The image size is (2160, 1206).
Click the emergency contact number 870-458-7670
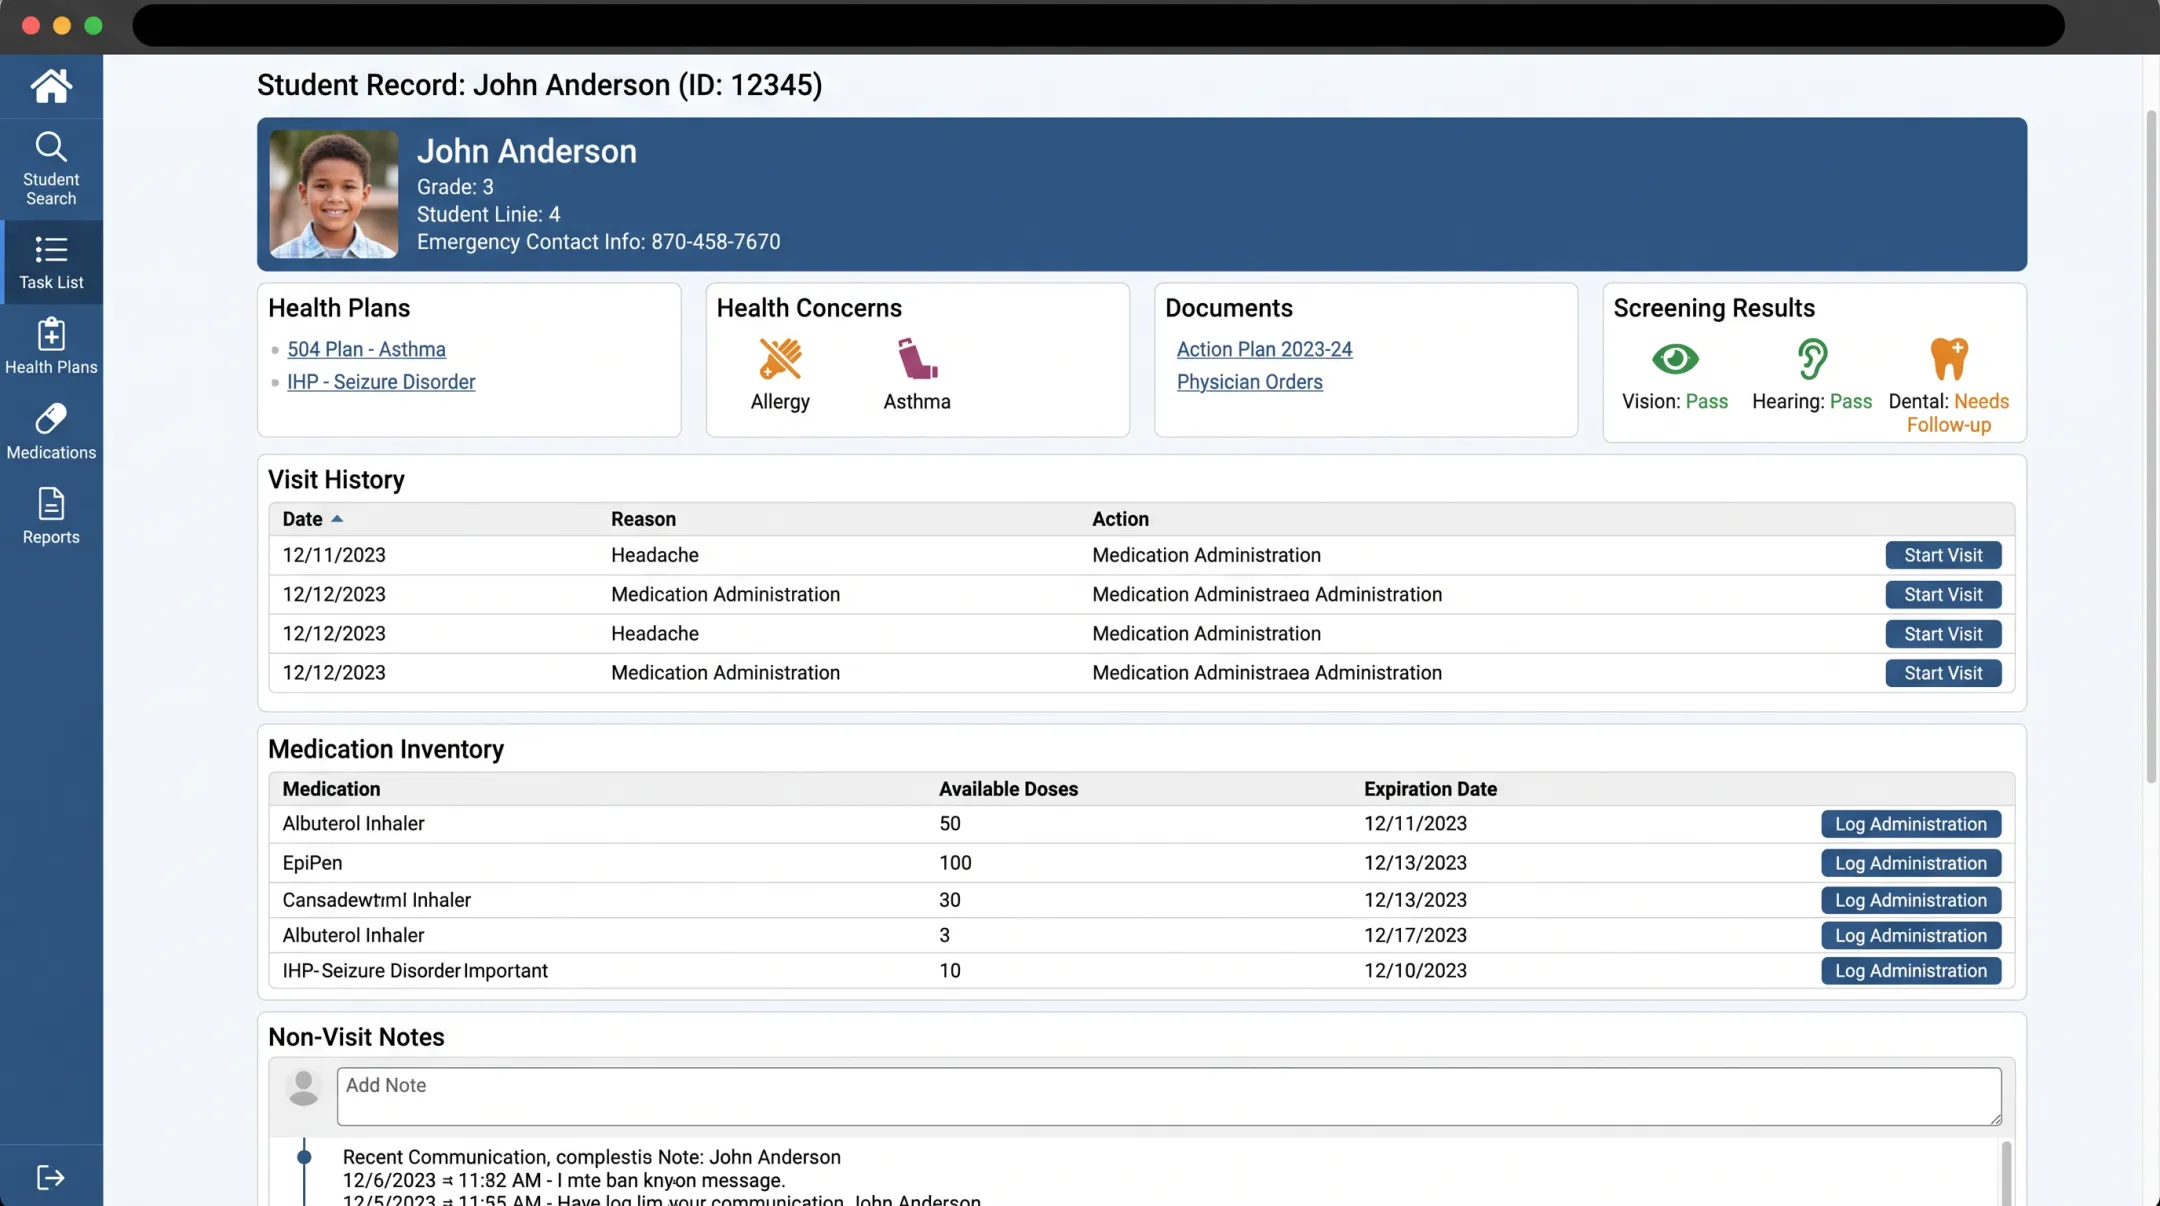click(x=715, y=242)
